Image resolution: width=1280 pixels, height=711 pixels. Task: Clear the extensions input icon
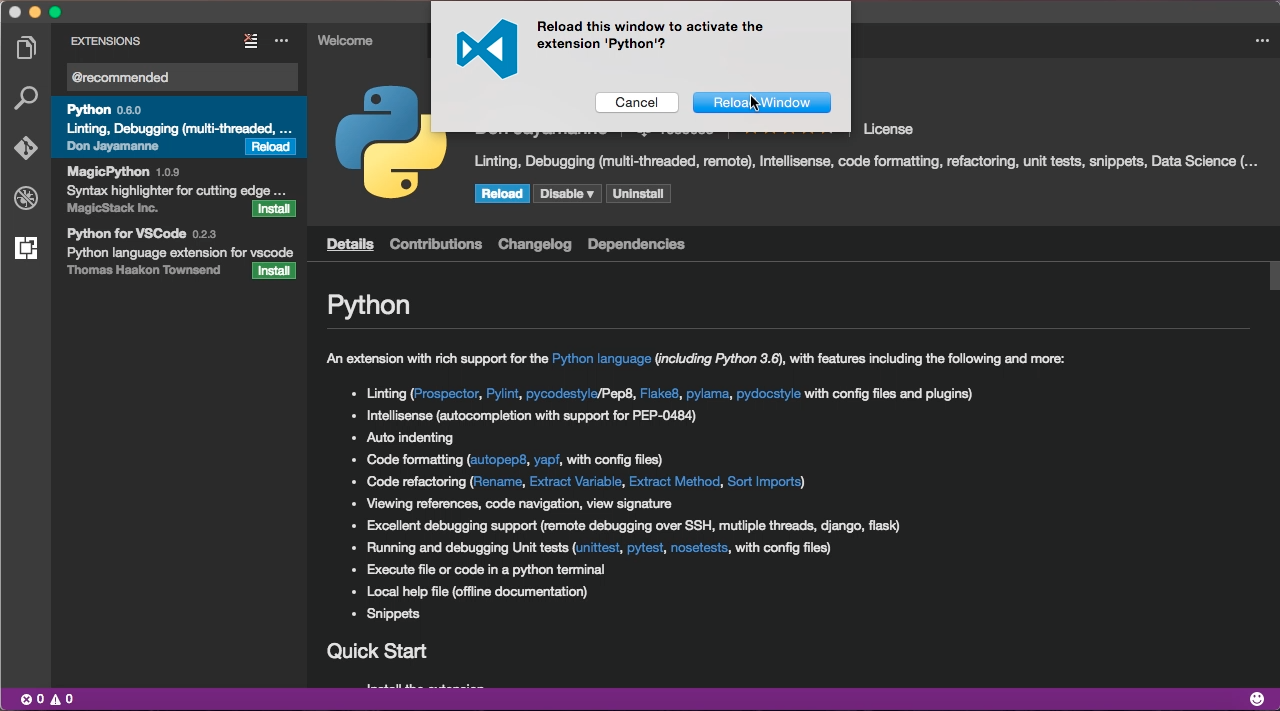click(251, 41)
